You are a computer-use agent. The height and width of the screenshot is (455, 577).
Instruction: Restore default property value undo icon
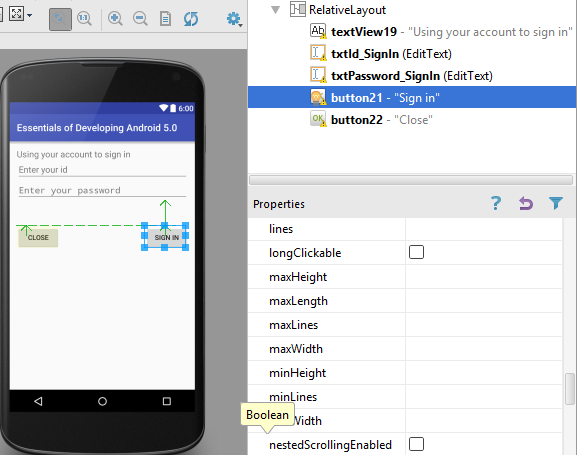(x=526, y=203)
